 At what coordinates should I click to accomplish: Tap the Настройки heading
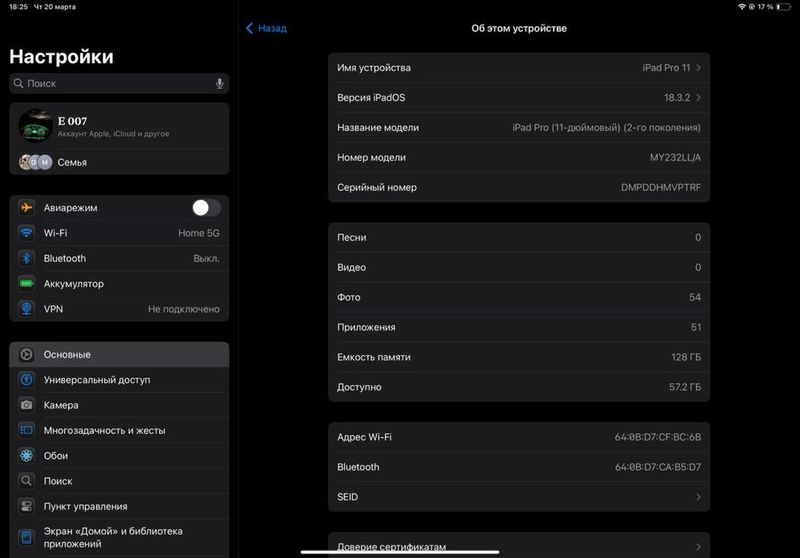[x=61, y=57]
